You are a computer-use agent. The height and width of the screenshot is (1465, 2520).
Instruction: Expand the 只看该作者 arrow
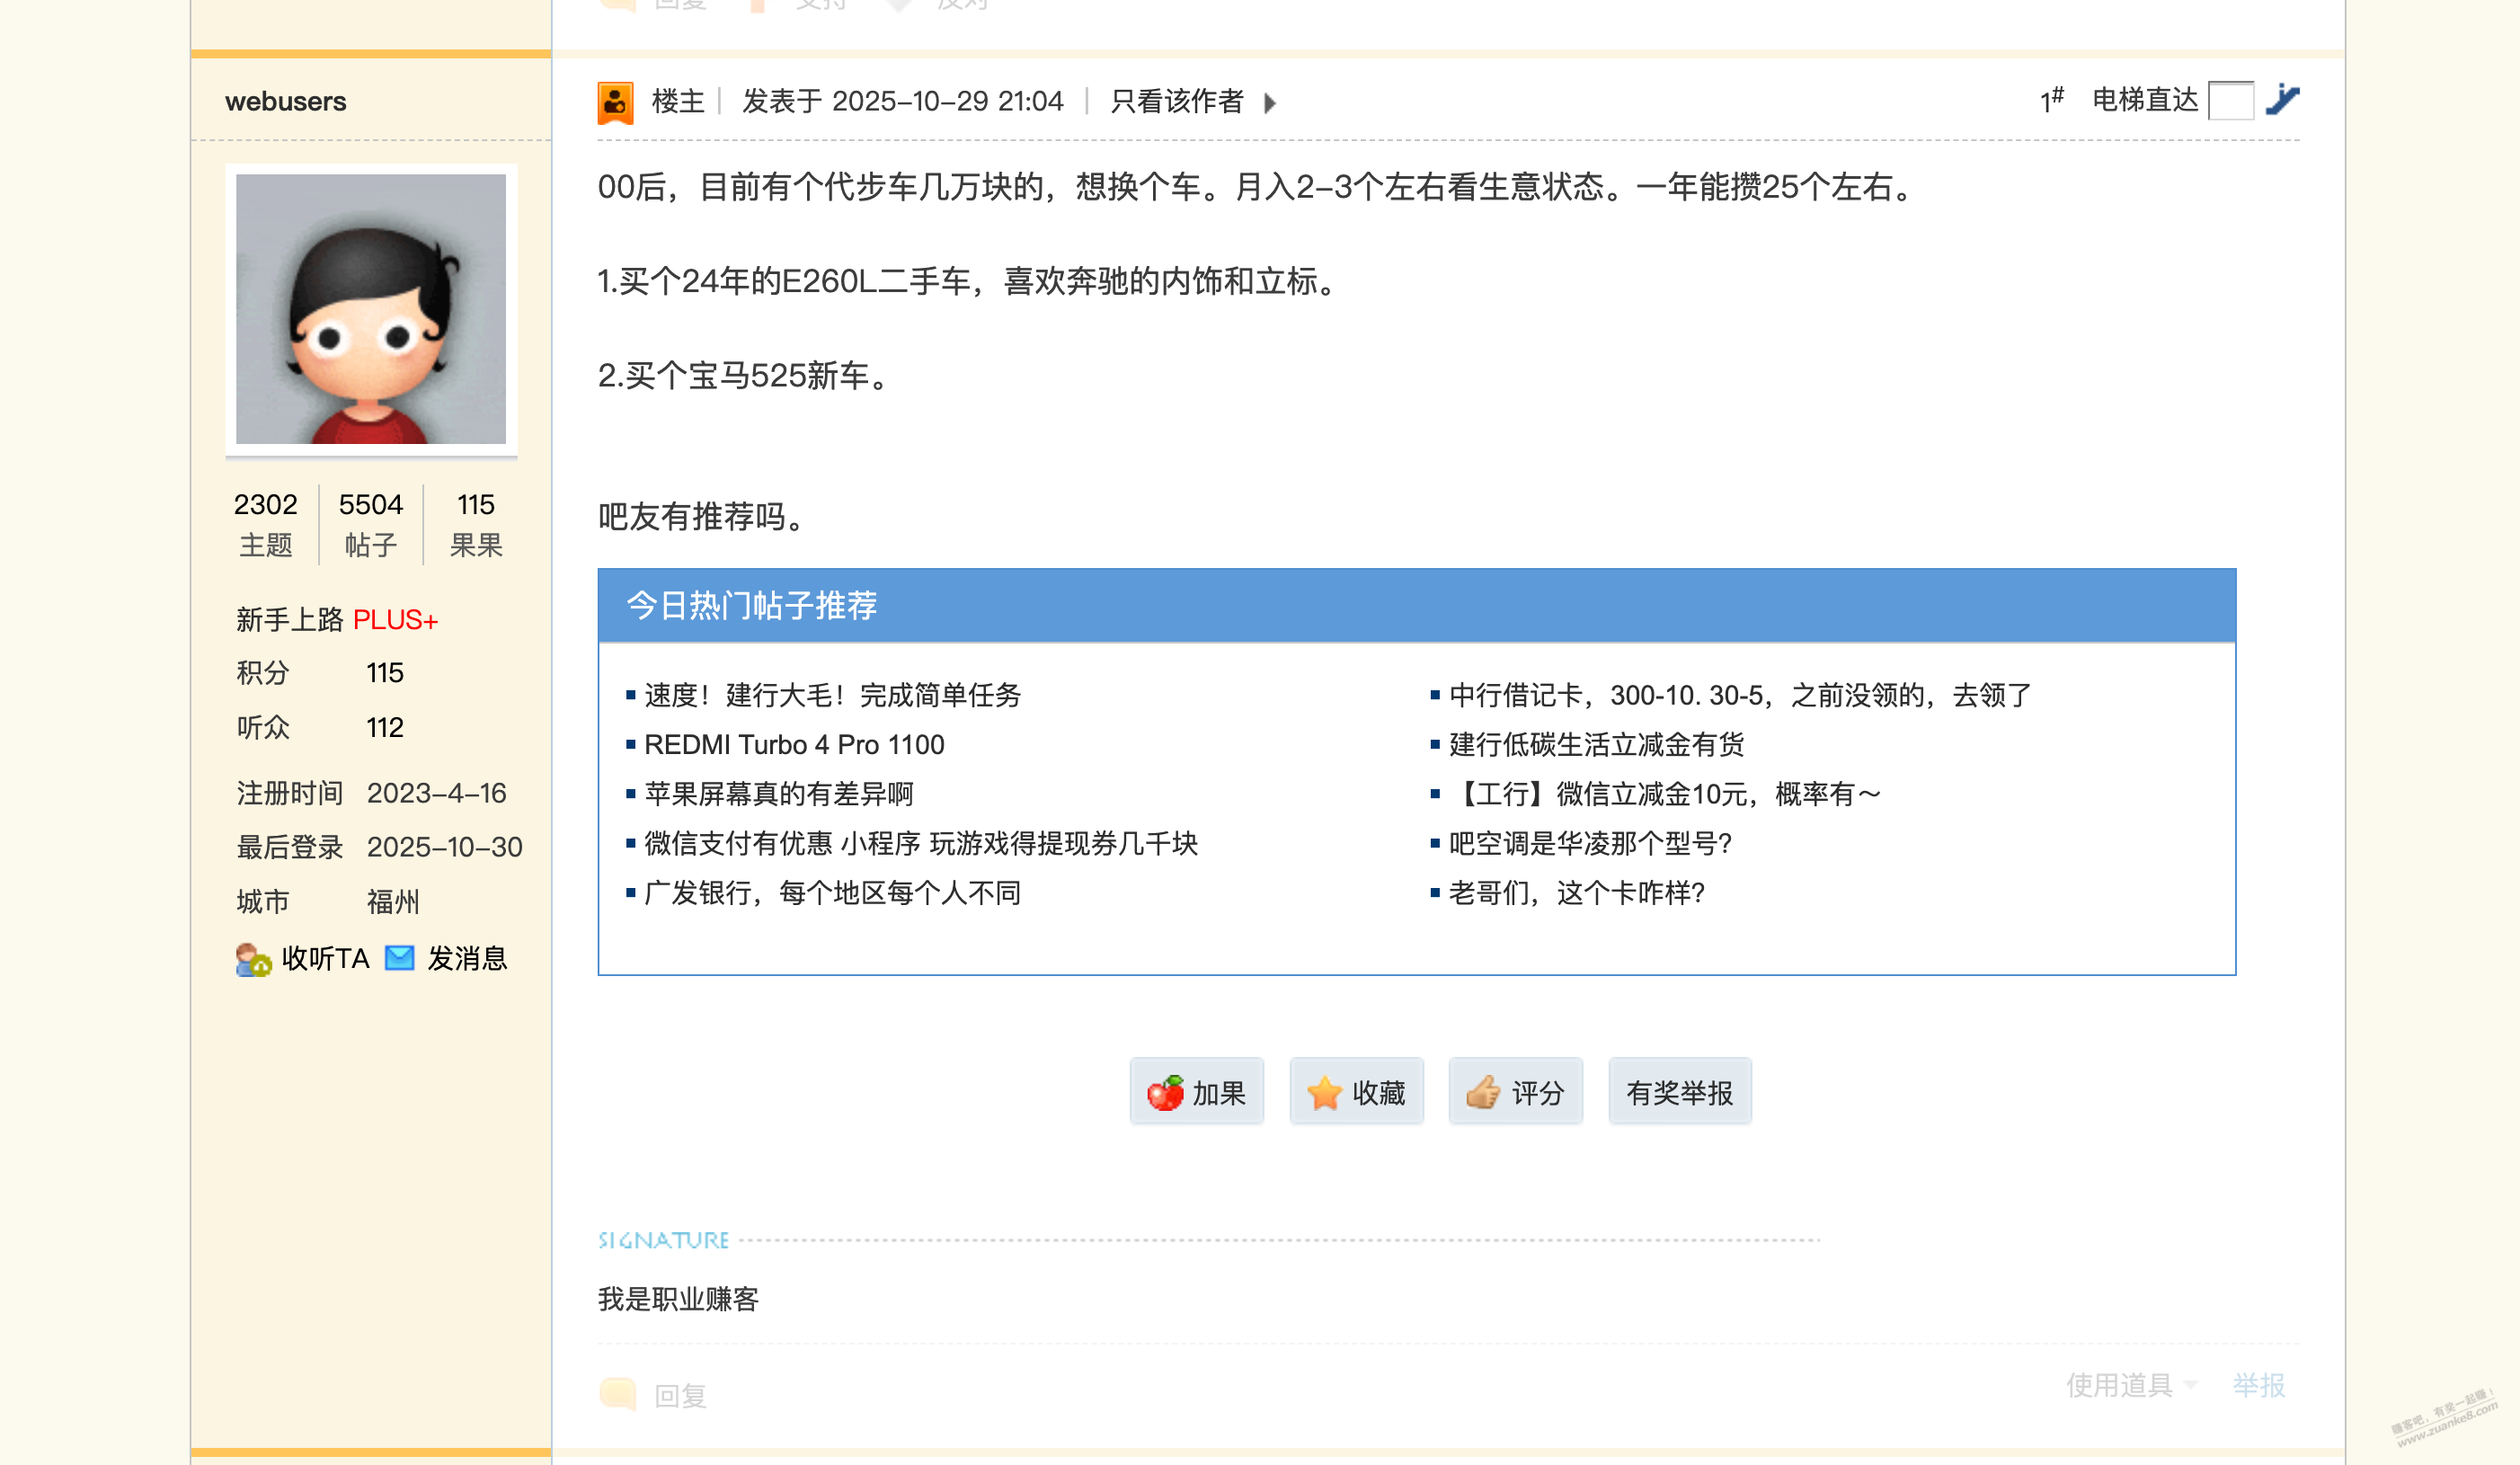tap(1270, 103)
